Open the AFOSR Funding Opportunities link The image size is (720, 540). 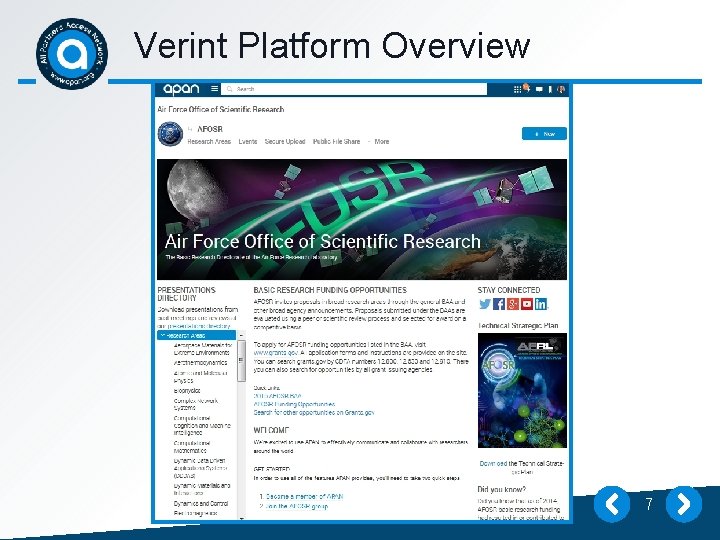(x=294, y=404)
